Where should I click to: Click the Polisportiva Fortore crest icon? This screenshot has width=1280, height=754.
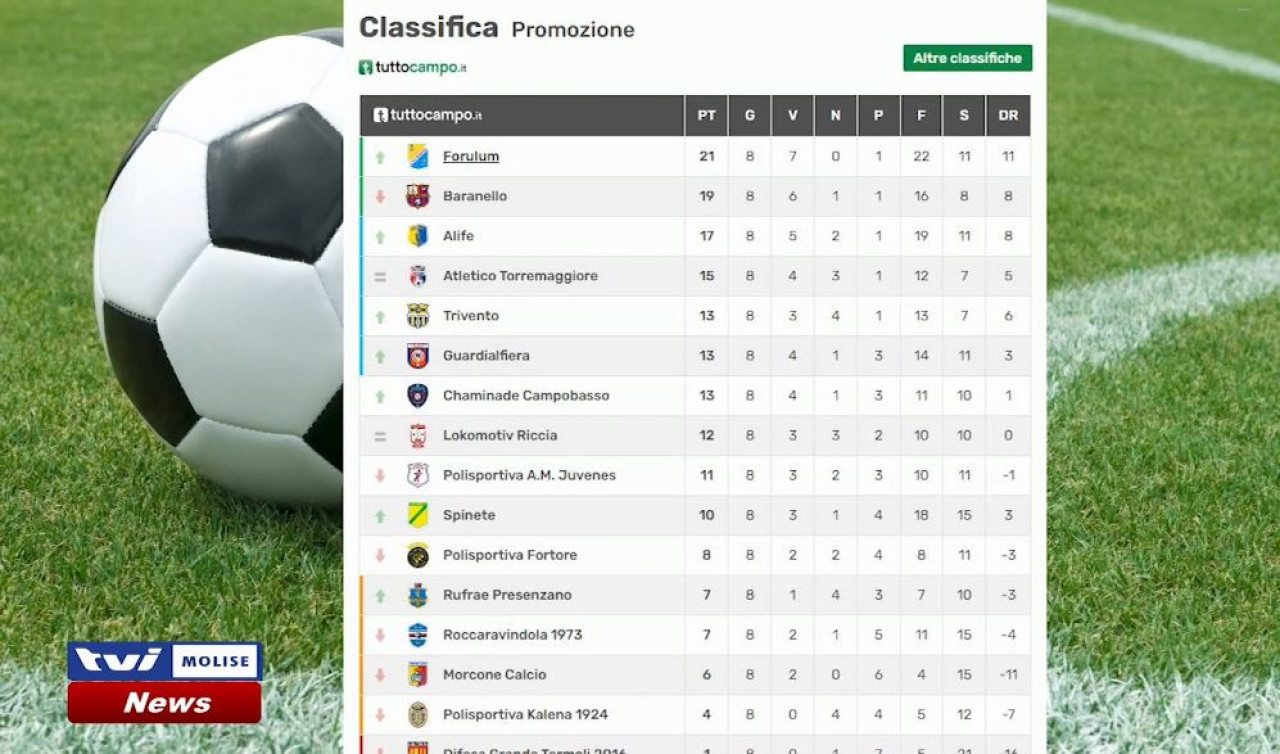tap(418, 555)
